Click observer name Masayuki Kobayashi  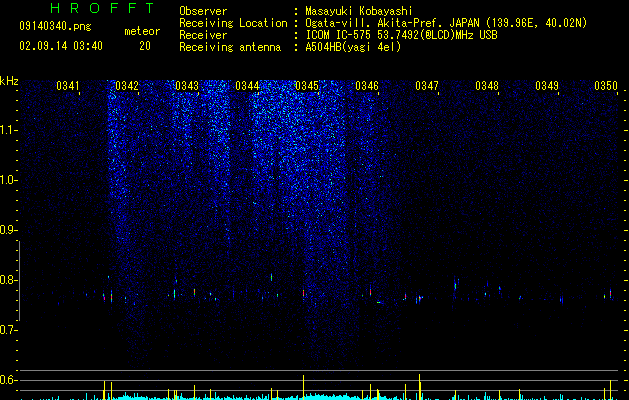[x=359, y=11]
